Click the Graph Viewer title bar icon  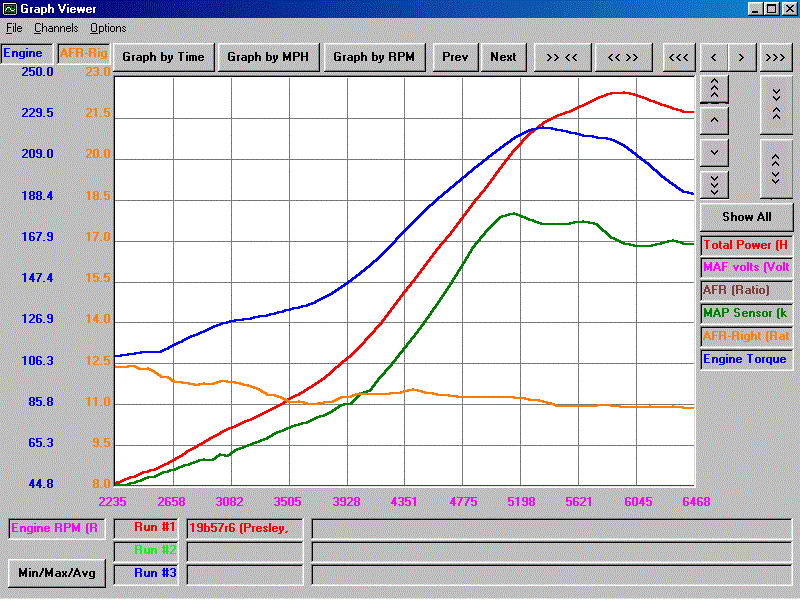10,9
